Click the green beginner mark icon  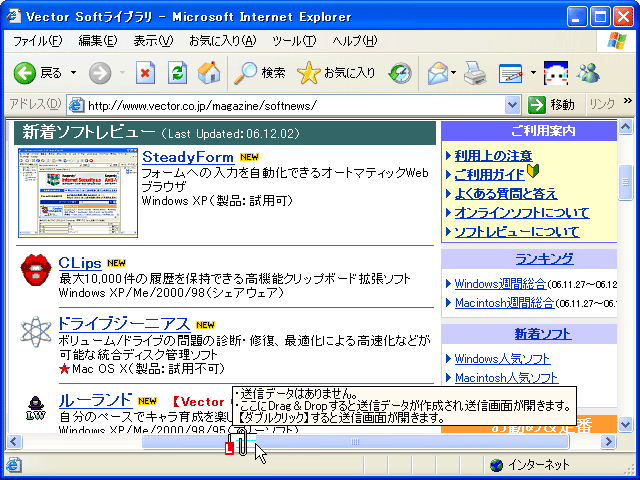533,171
